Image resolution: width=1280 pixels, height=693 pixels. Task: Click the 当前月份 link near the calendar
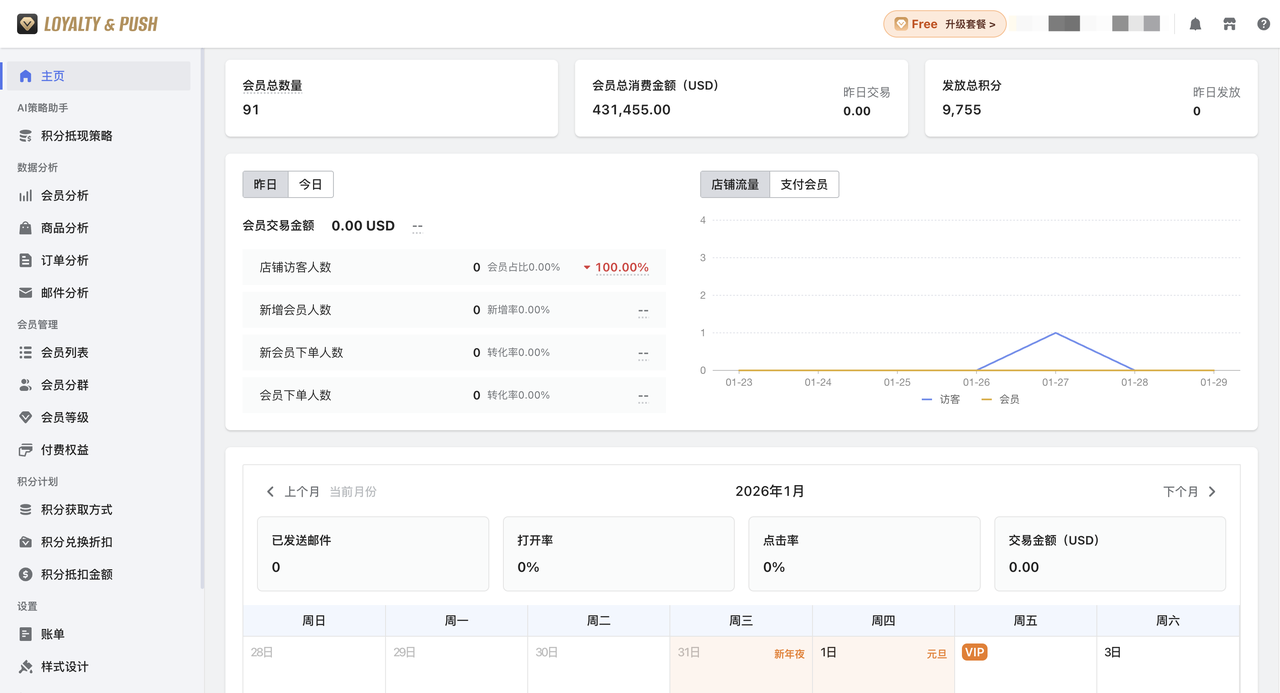(352, 491)
